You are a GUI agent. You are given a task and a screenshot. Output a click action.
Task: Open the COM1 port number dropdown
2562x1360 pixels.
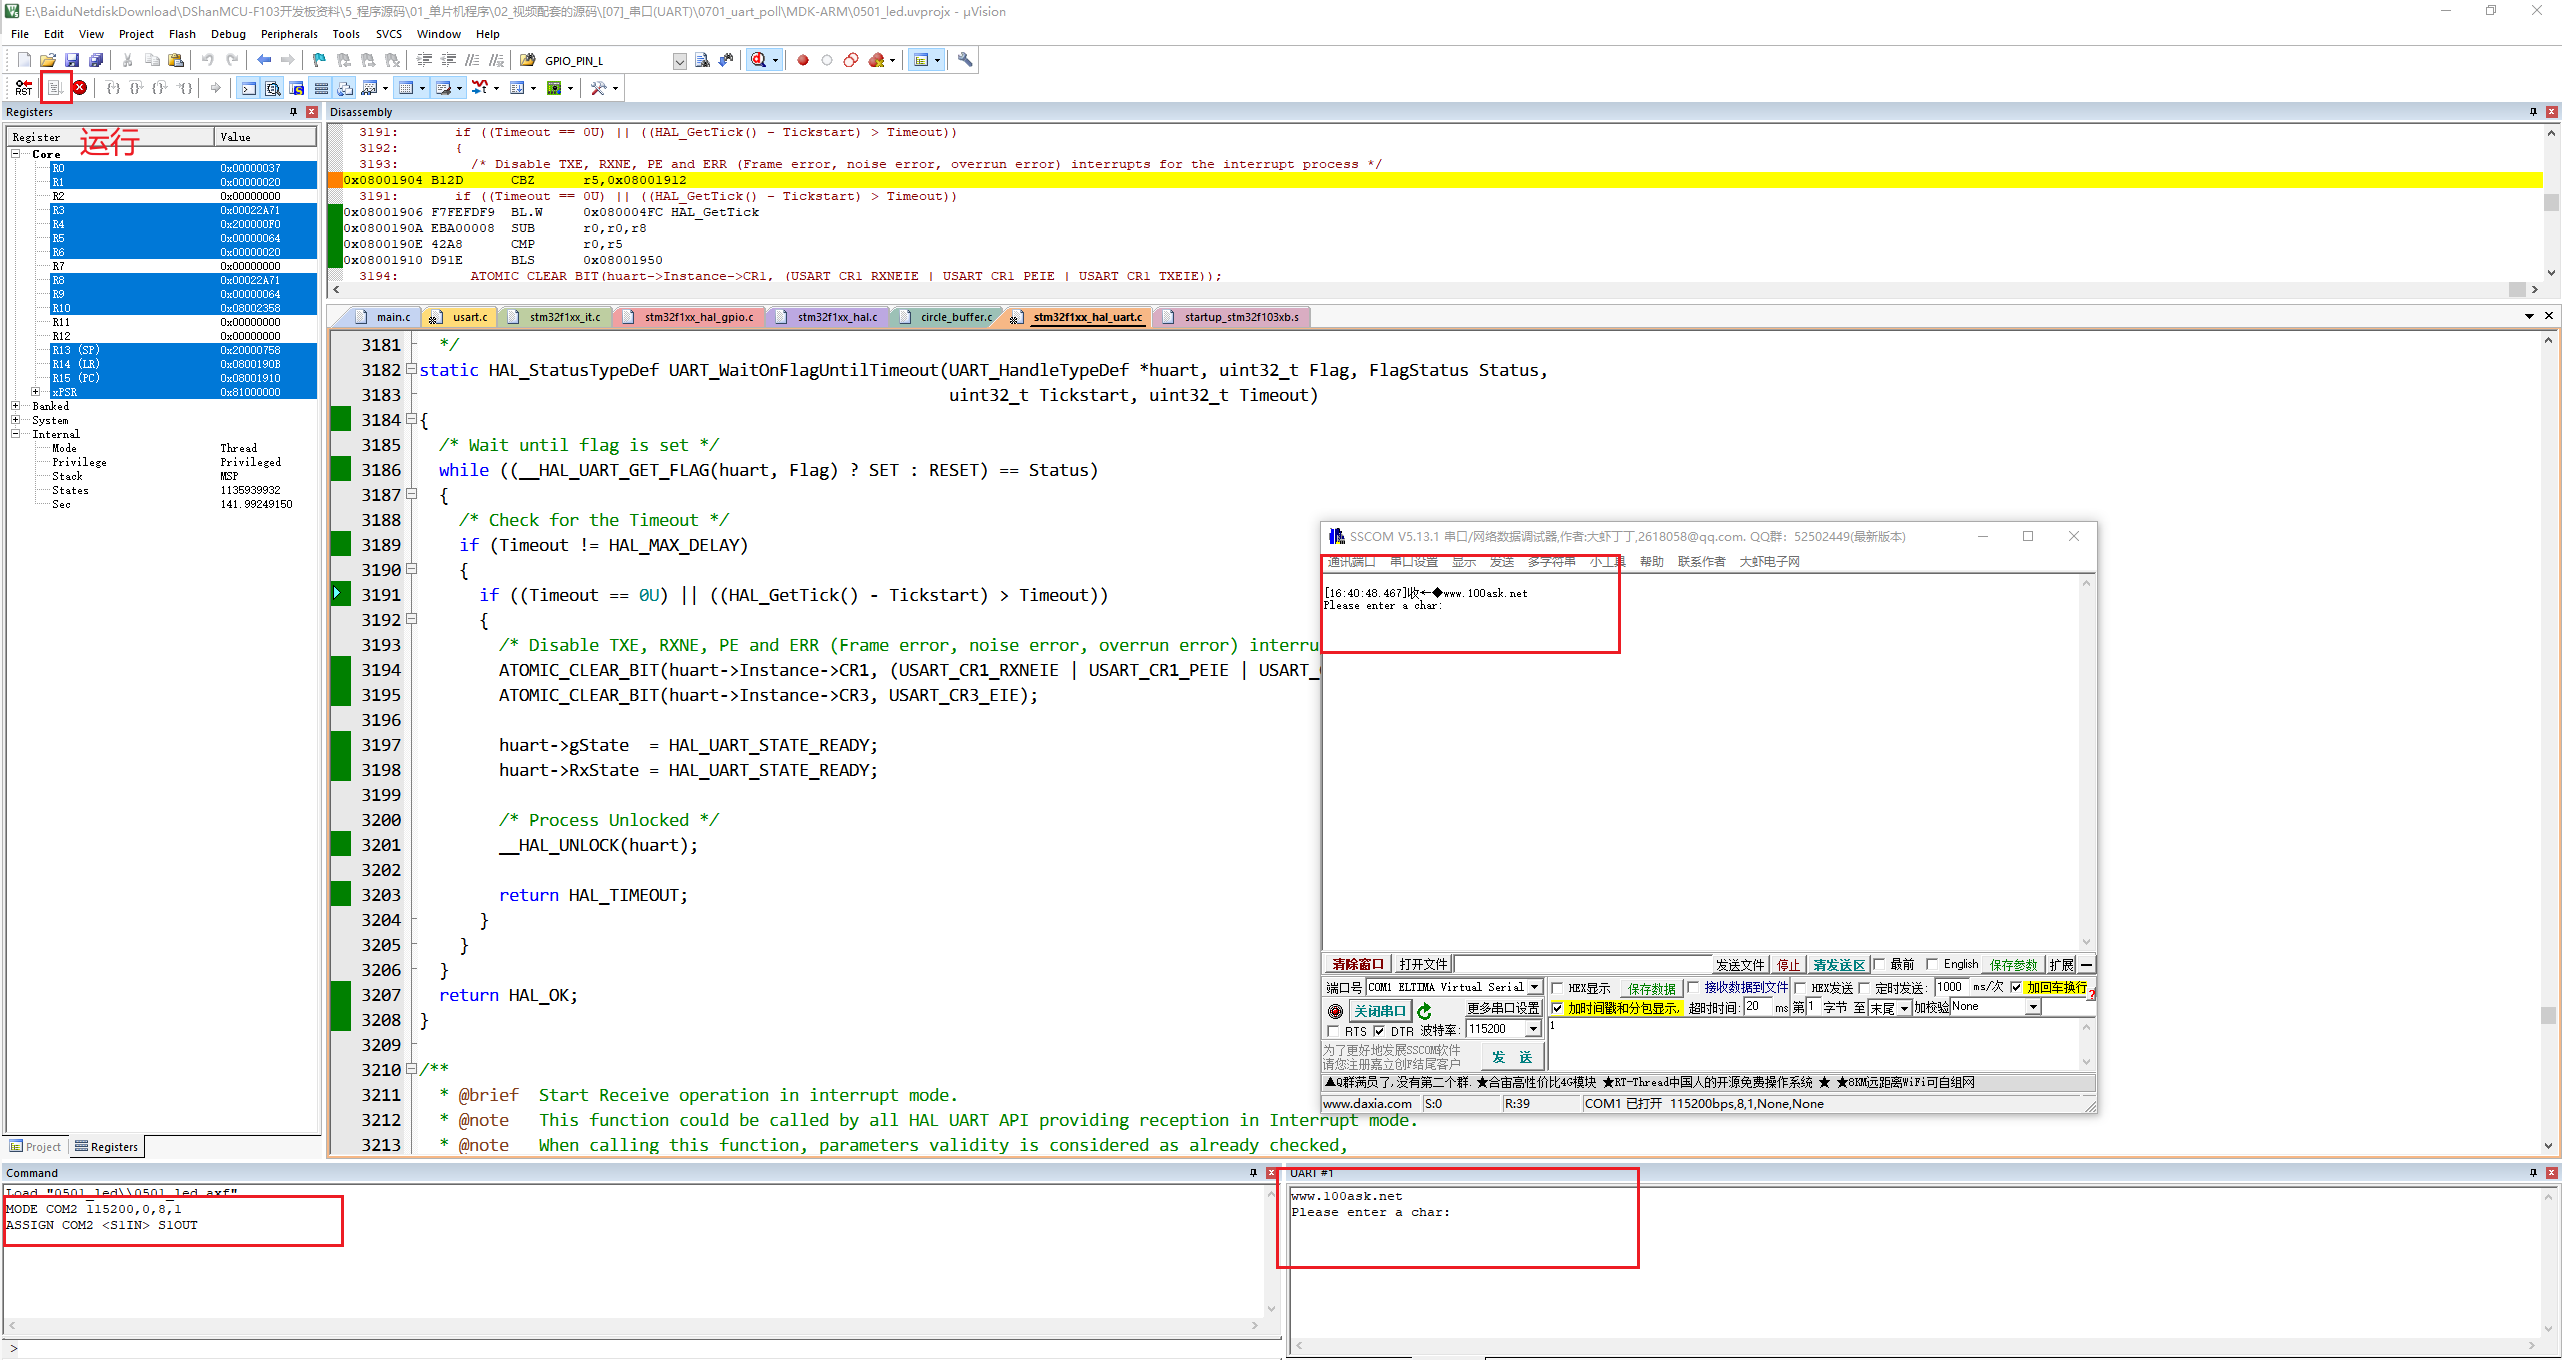click(1534, 987)
